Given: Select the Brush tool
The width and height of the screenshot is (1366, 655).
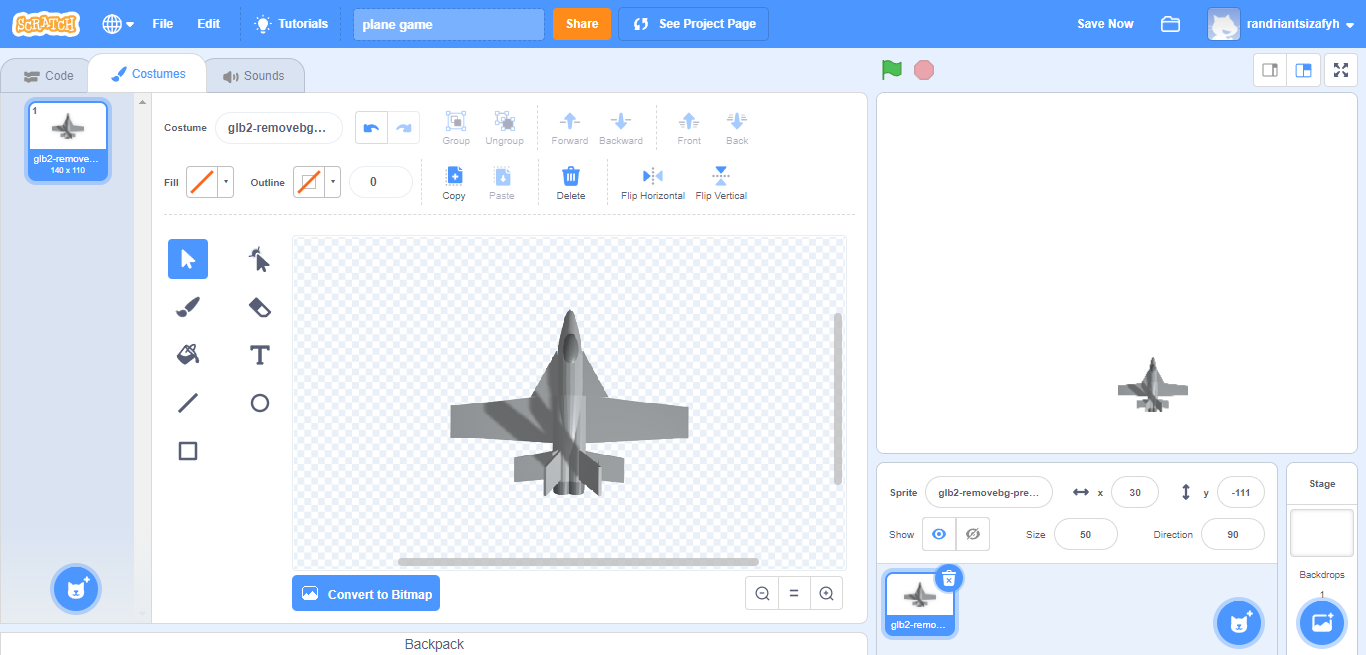Looking at the screenshot, I should pyautogui.click(x=188, y=307).
